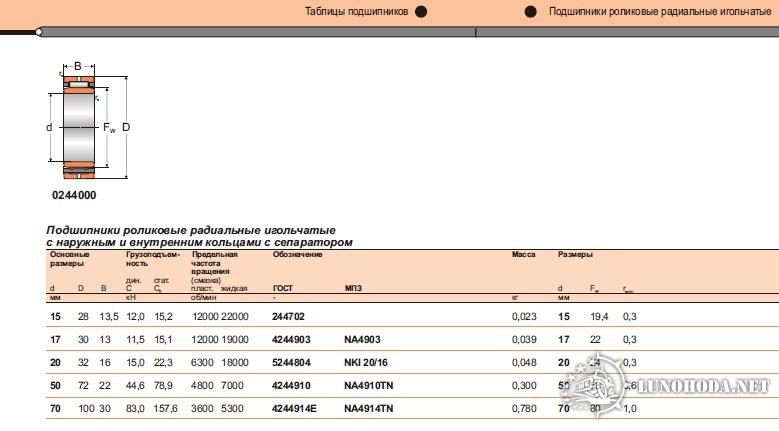The height and width of the screenshot is (431, 779).
Task: Click the 'Fw' label in the bearing drawing
Action: (x=109, y=128)
